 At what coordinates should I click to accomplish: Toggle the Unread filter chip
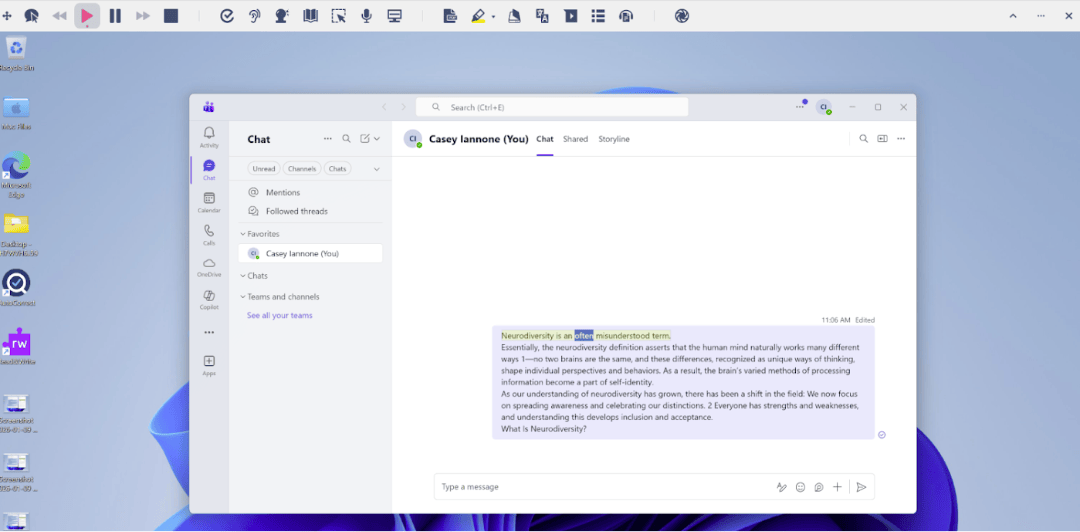264,169
